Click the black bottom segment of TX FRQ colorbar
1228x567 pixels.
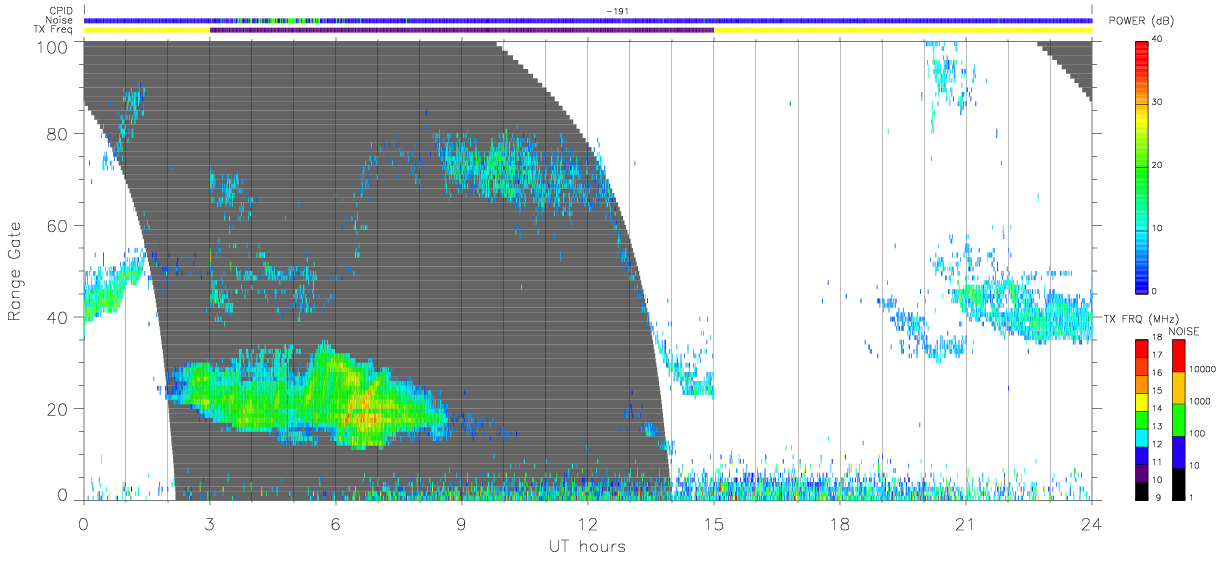(x=1142, y=489)
